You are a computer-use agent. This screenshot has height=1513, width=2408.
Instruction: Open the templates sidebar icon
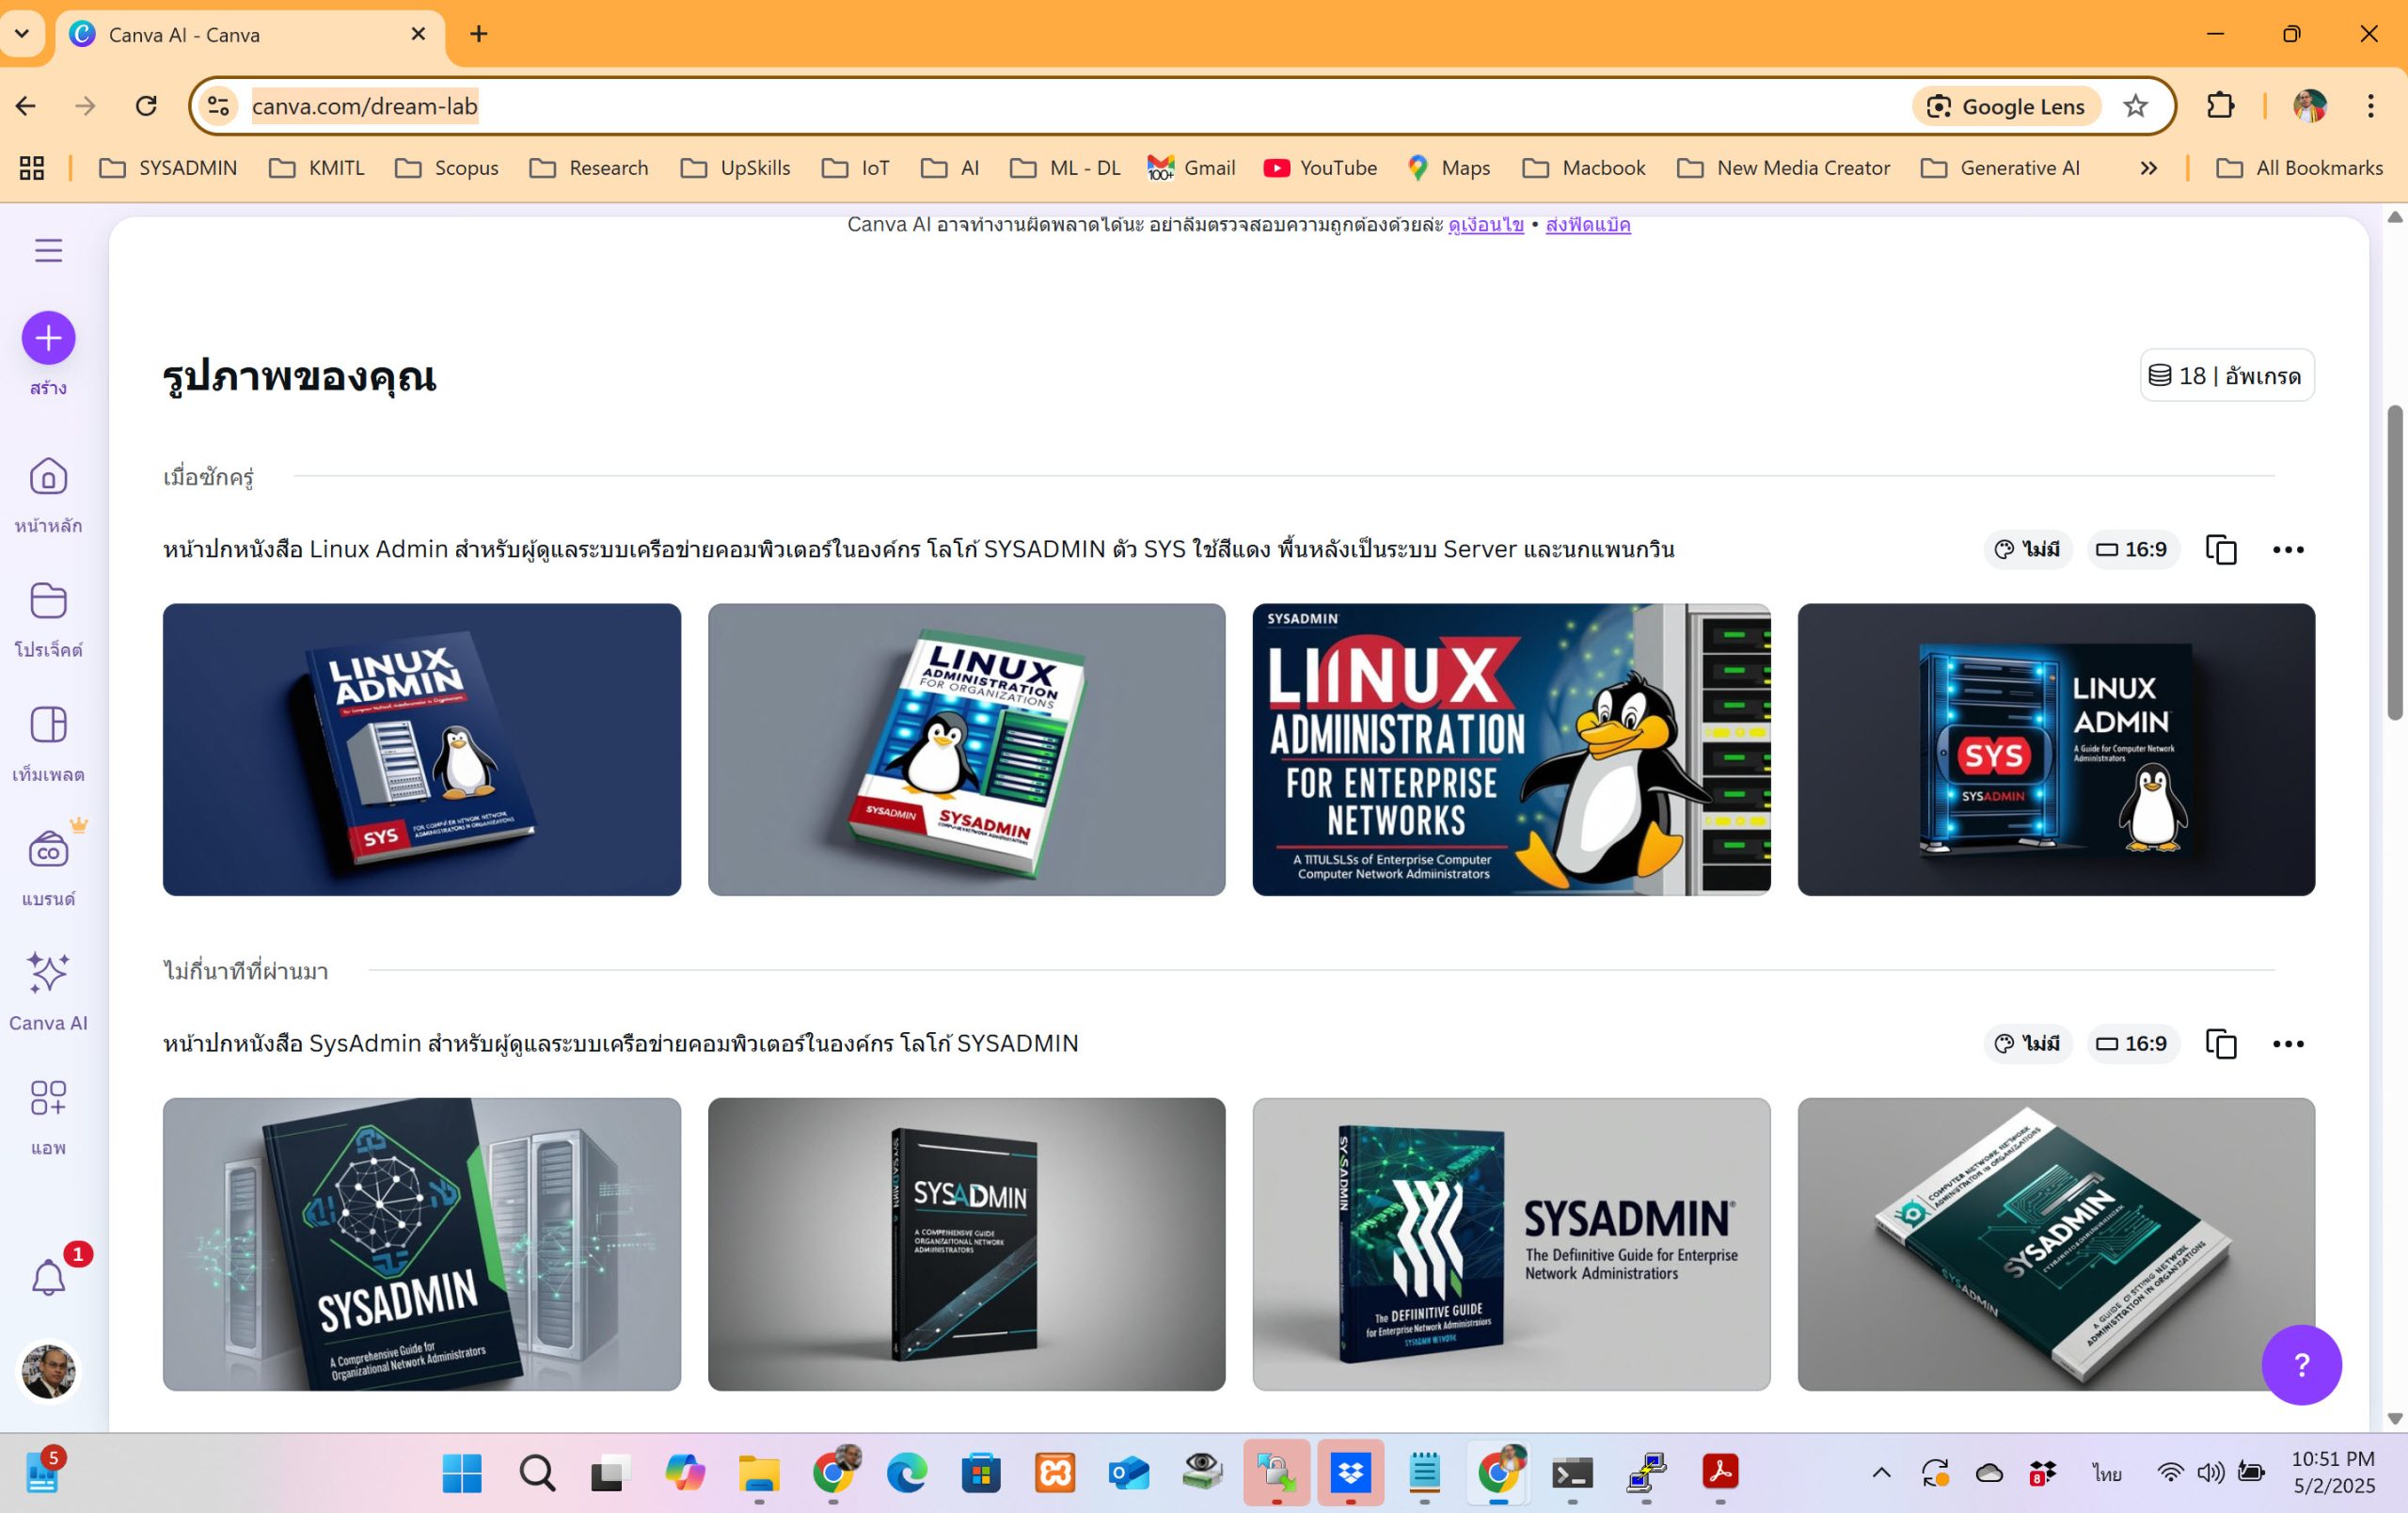(x=48, y=725)
